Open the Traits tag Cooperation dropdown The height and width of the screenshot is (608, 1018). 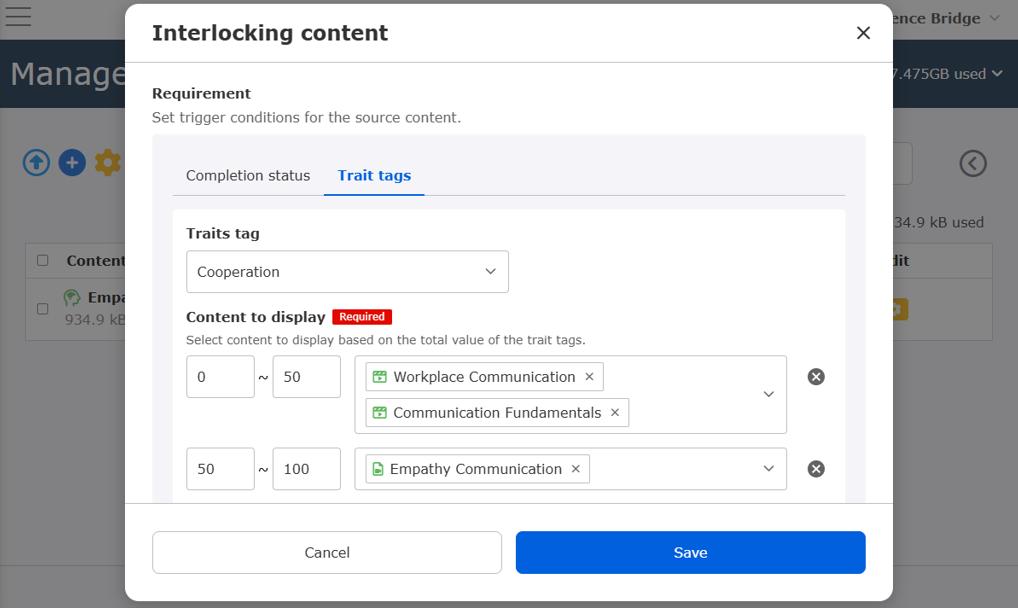[x=347, y=272]
